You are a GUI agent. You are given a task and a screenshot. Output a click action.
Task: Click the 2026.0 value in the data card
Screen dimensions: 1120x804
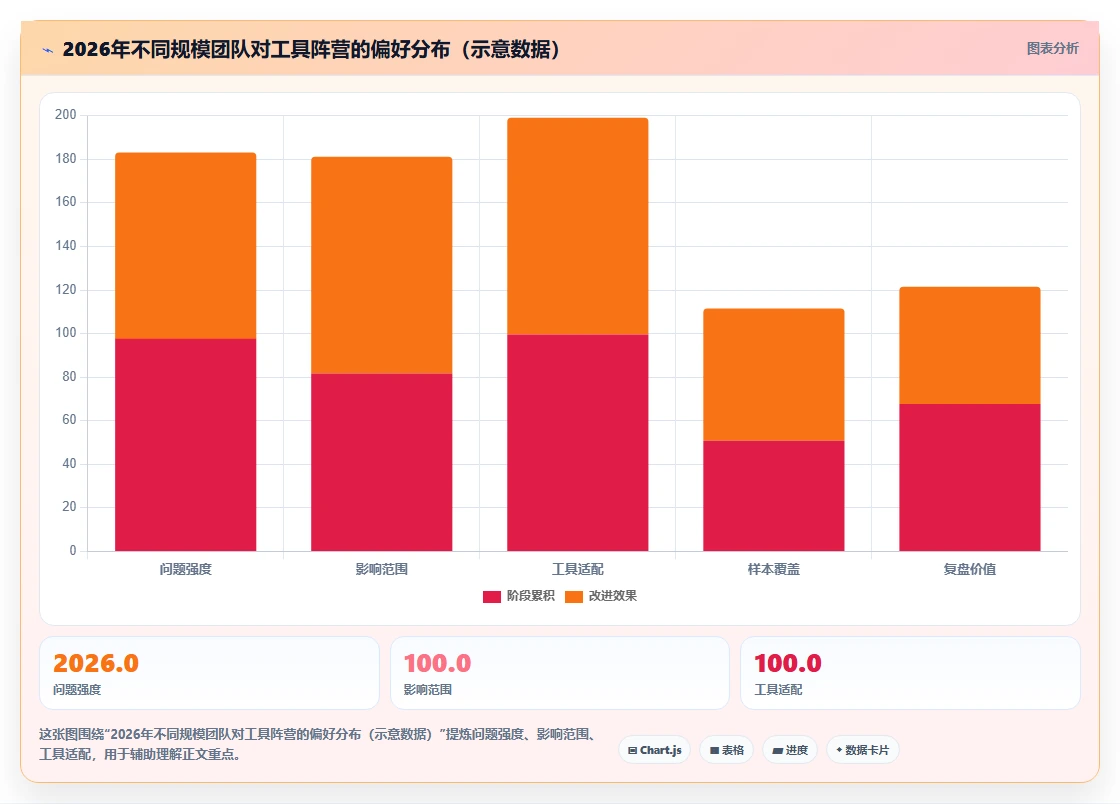click(x=96, y=663)
